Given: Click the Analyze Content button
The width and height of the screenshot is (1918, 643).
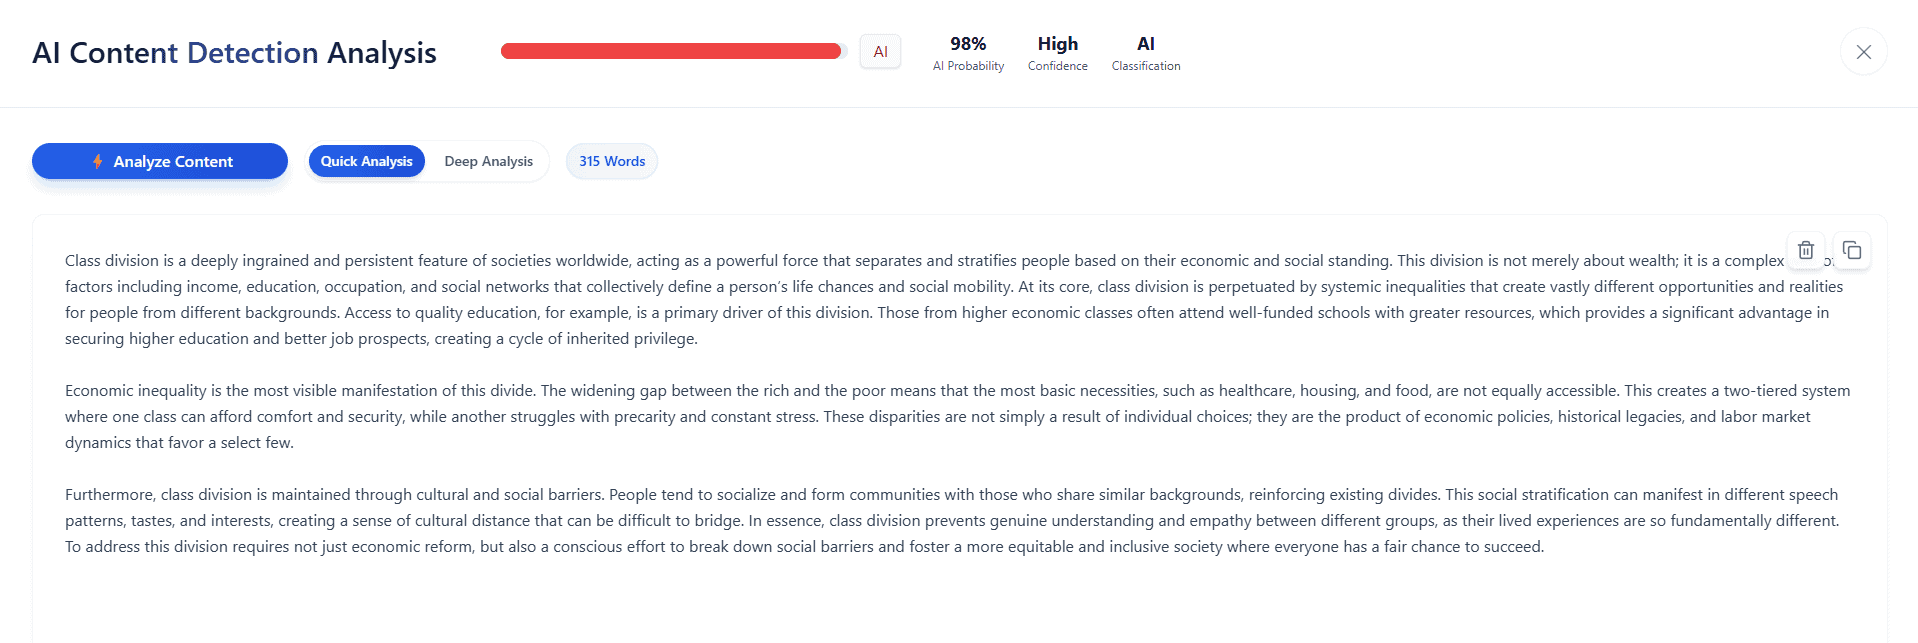Looking at the screenshot, I should tap(160, 161).
